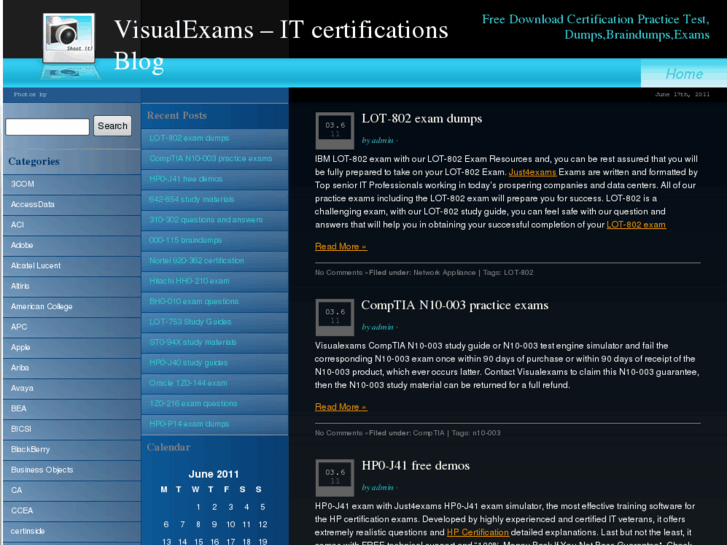The width and height of the screenshot is (727, 545).
Task: Click Read More under CompTIA N10-003 post
Action: coord(341,407)
